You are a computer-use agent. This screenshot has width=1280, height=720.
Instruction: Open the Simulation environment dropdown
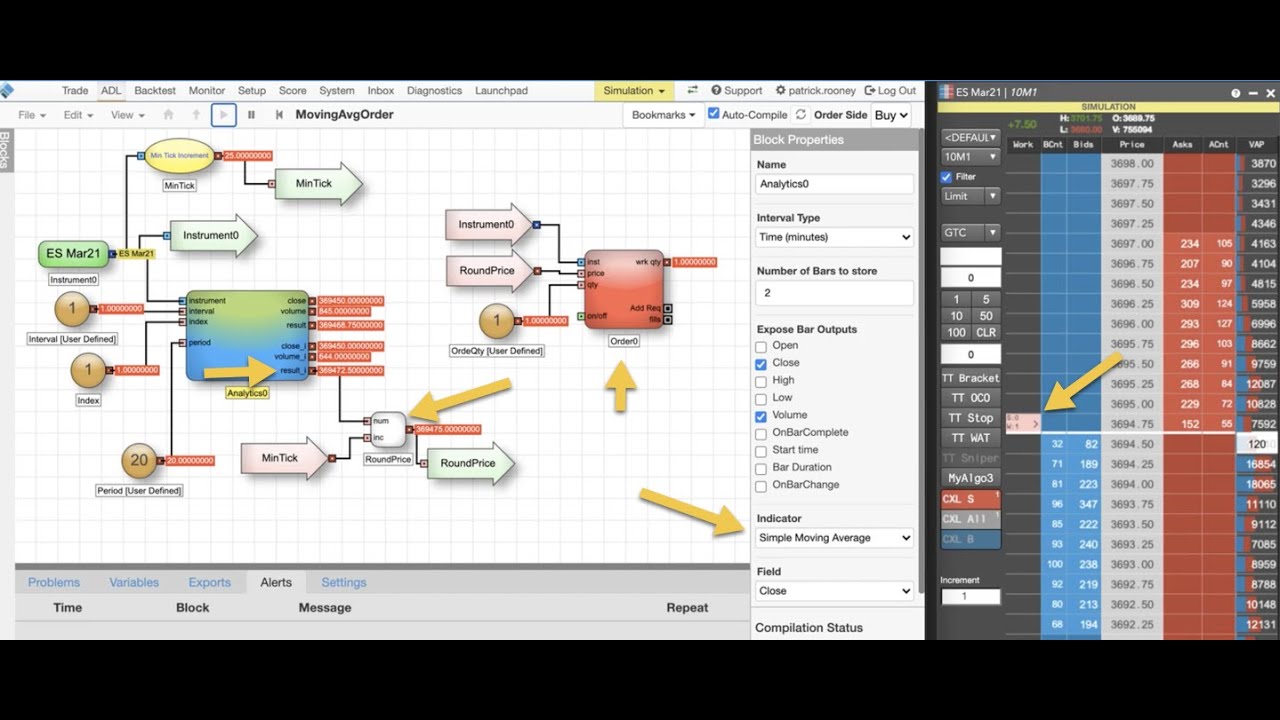pyautogui.click(x=634, y=90)
